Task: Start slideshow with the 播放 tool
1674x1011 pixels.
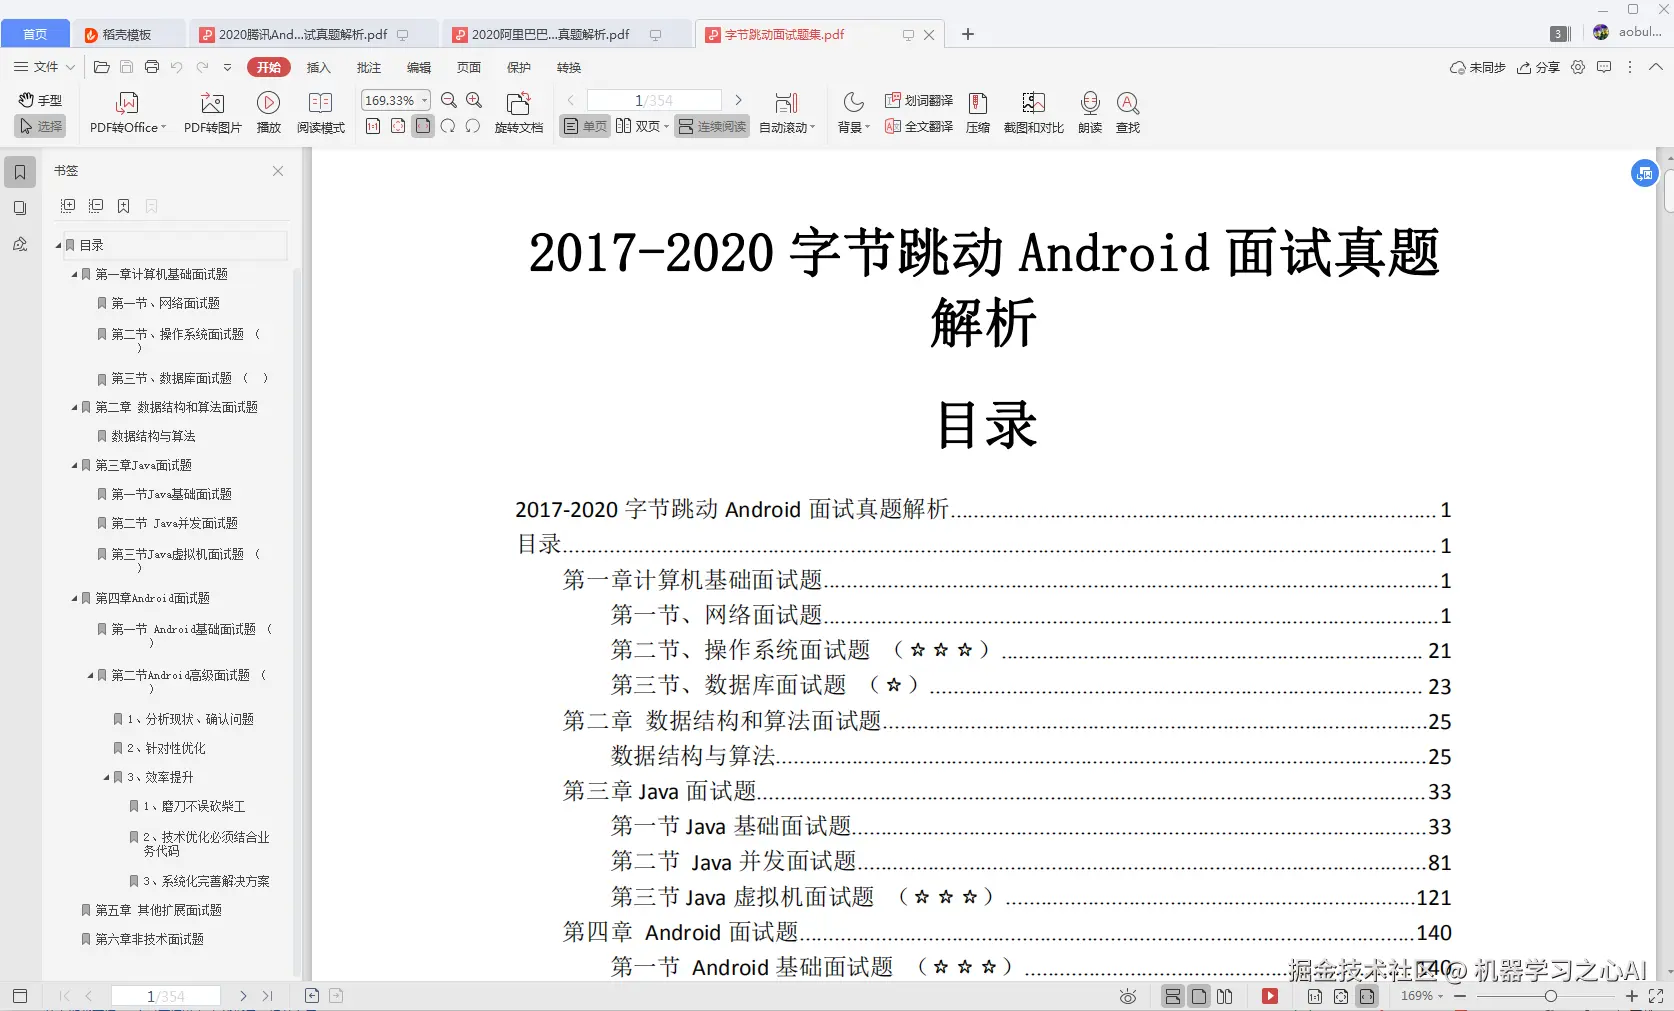Action: click(268, 112)
